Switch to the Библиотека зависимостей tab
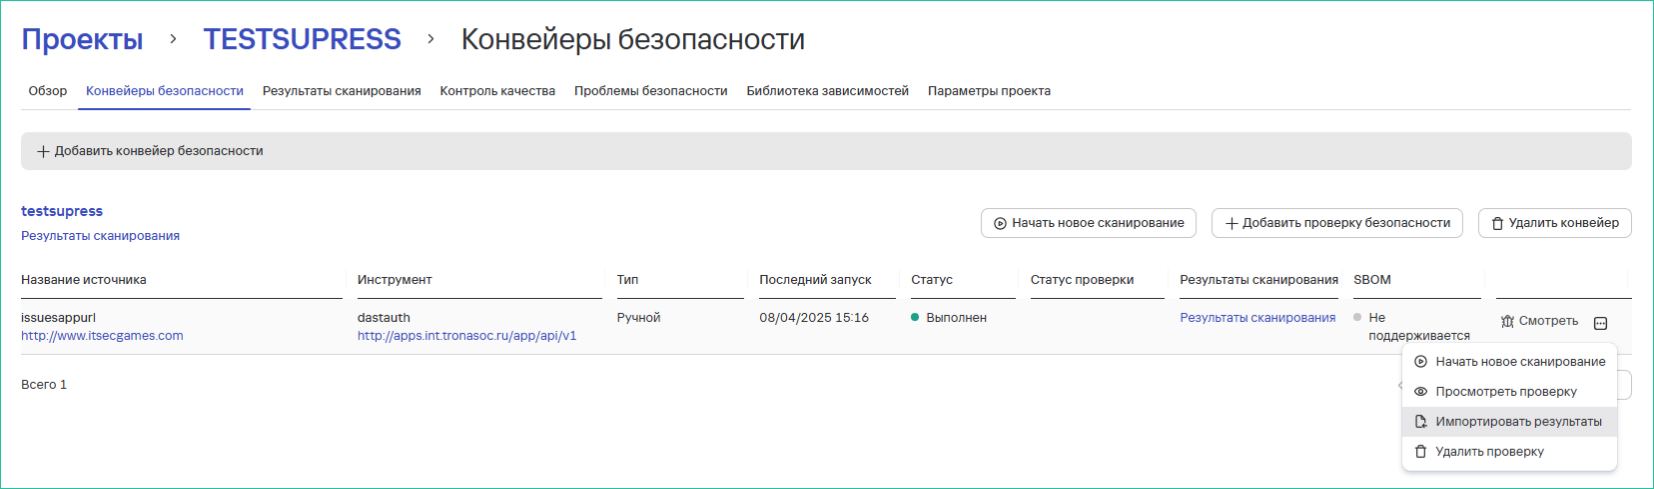 point(827,91)
